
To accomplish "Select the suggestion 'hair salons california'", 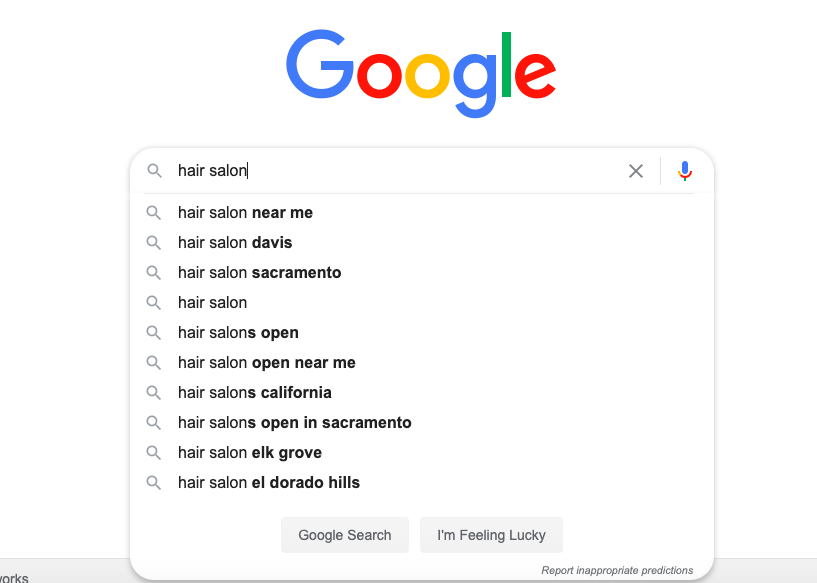I will point(254,392).
